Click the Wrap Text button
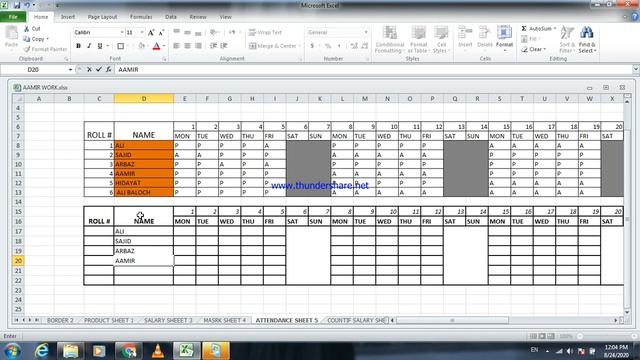The width and height of the screenshot is (640, 360). point(265,32)
